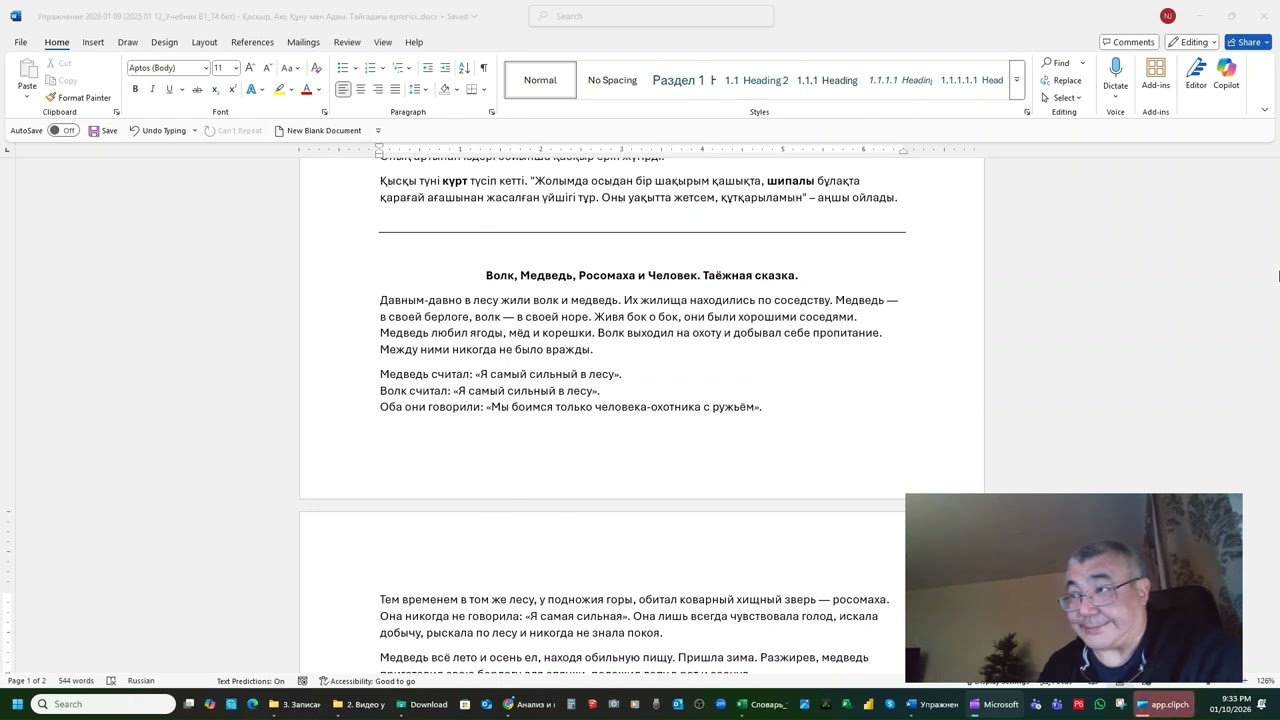Toggle italic formatting

click(x=152, y=89)
